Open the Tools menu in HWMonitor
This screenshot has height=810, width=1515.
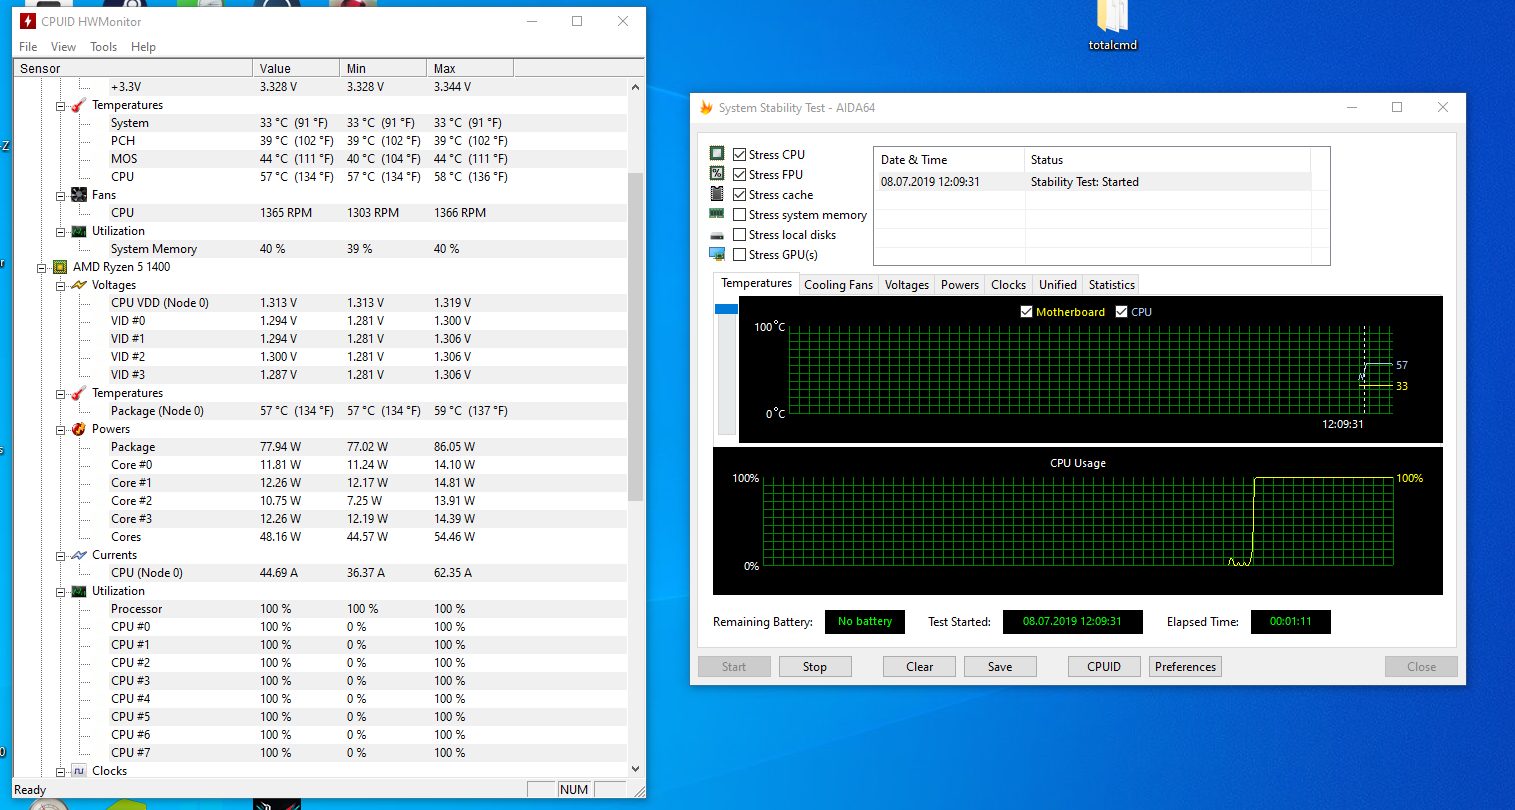pyautogui.click(x=103, y=47)
